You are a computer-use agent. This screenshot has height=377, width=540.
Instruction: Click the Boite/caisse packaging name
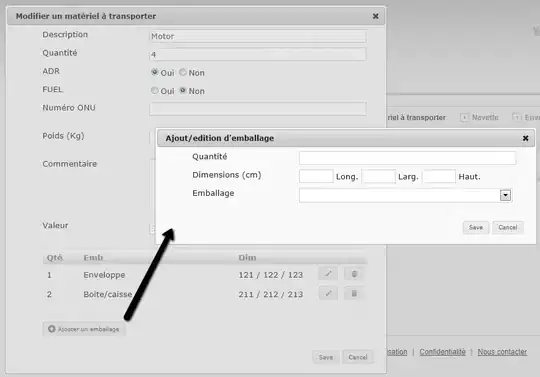[108, 294]
